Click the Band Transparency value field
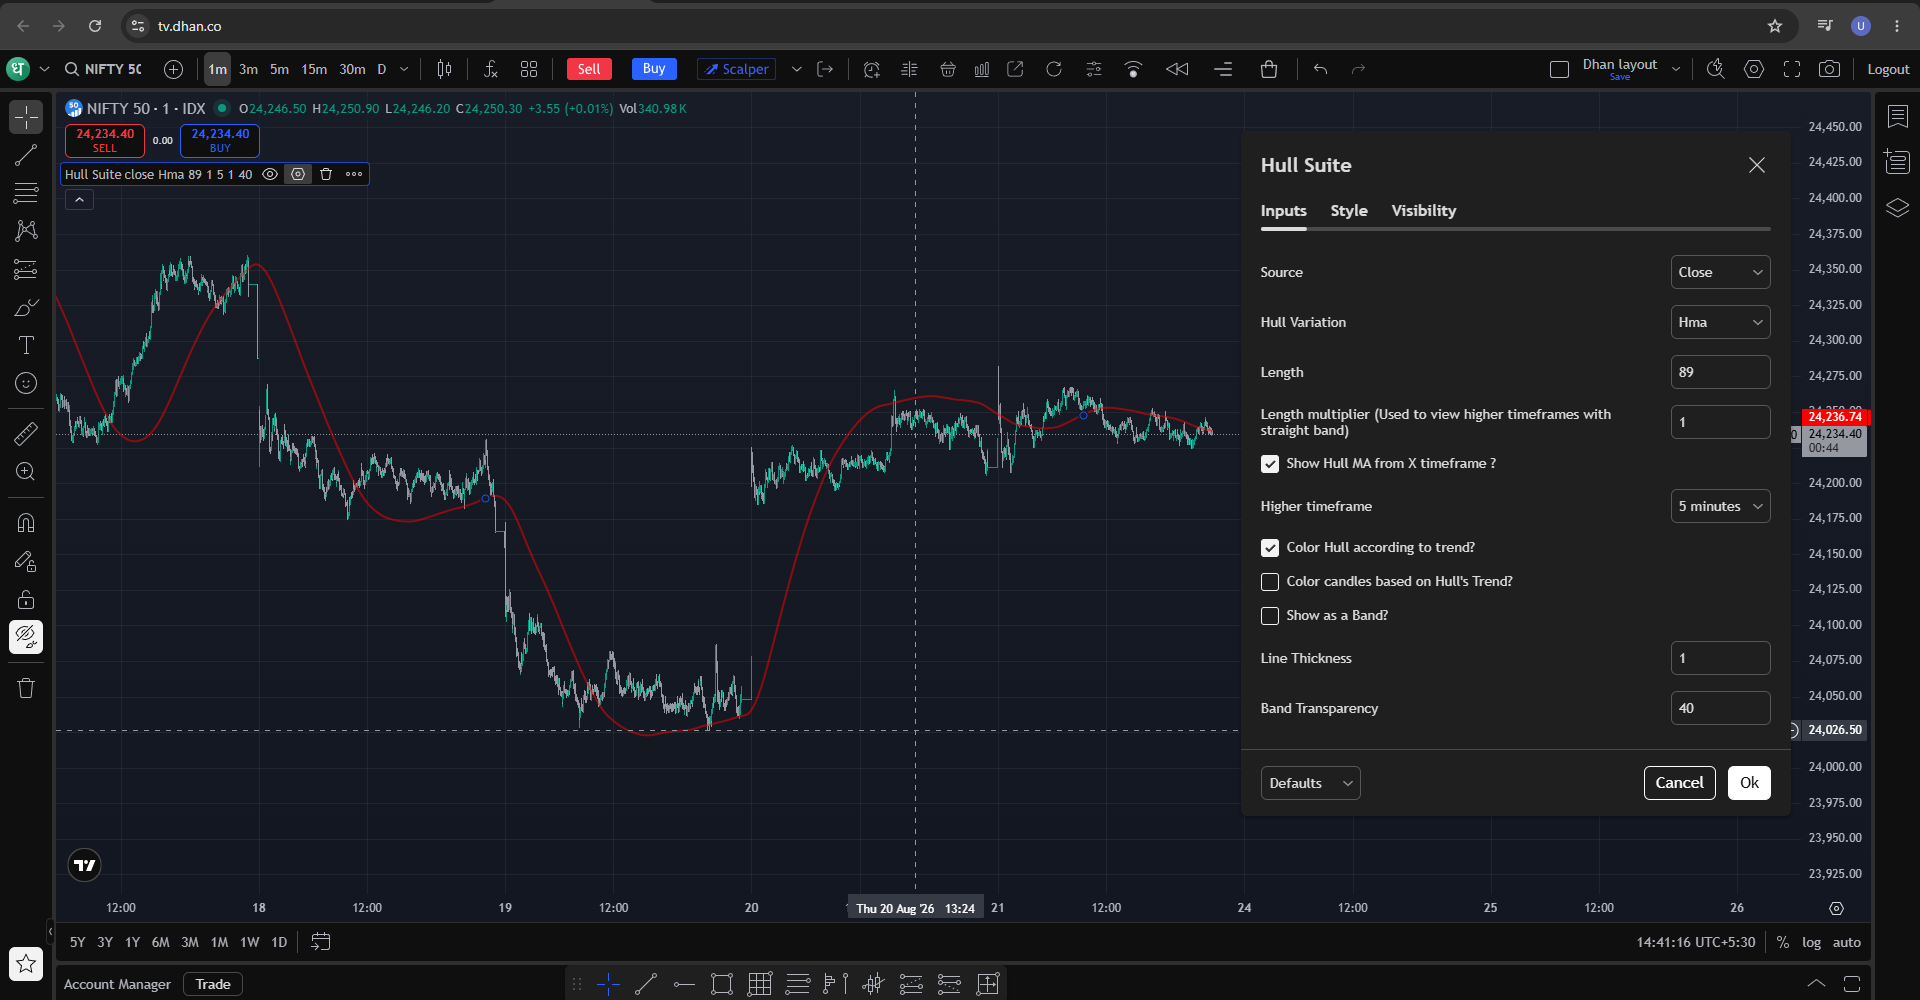 point(1720,708)
